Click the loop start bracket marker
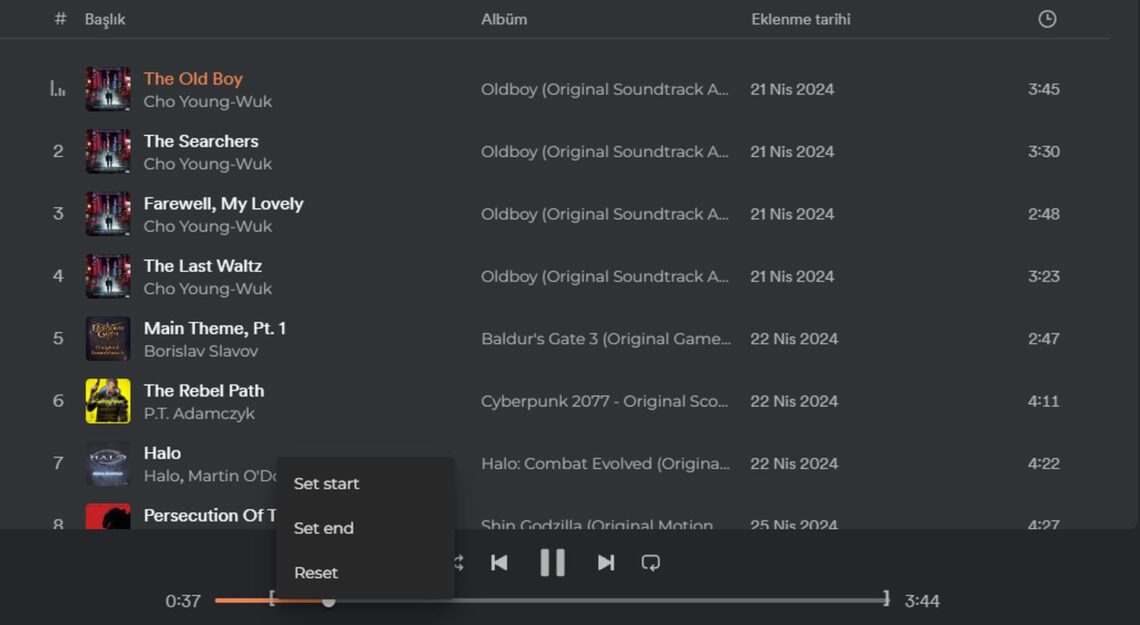The width and height of the screenshot is (1140, 625). tap(271, 598)
